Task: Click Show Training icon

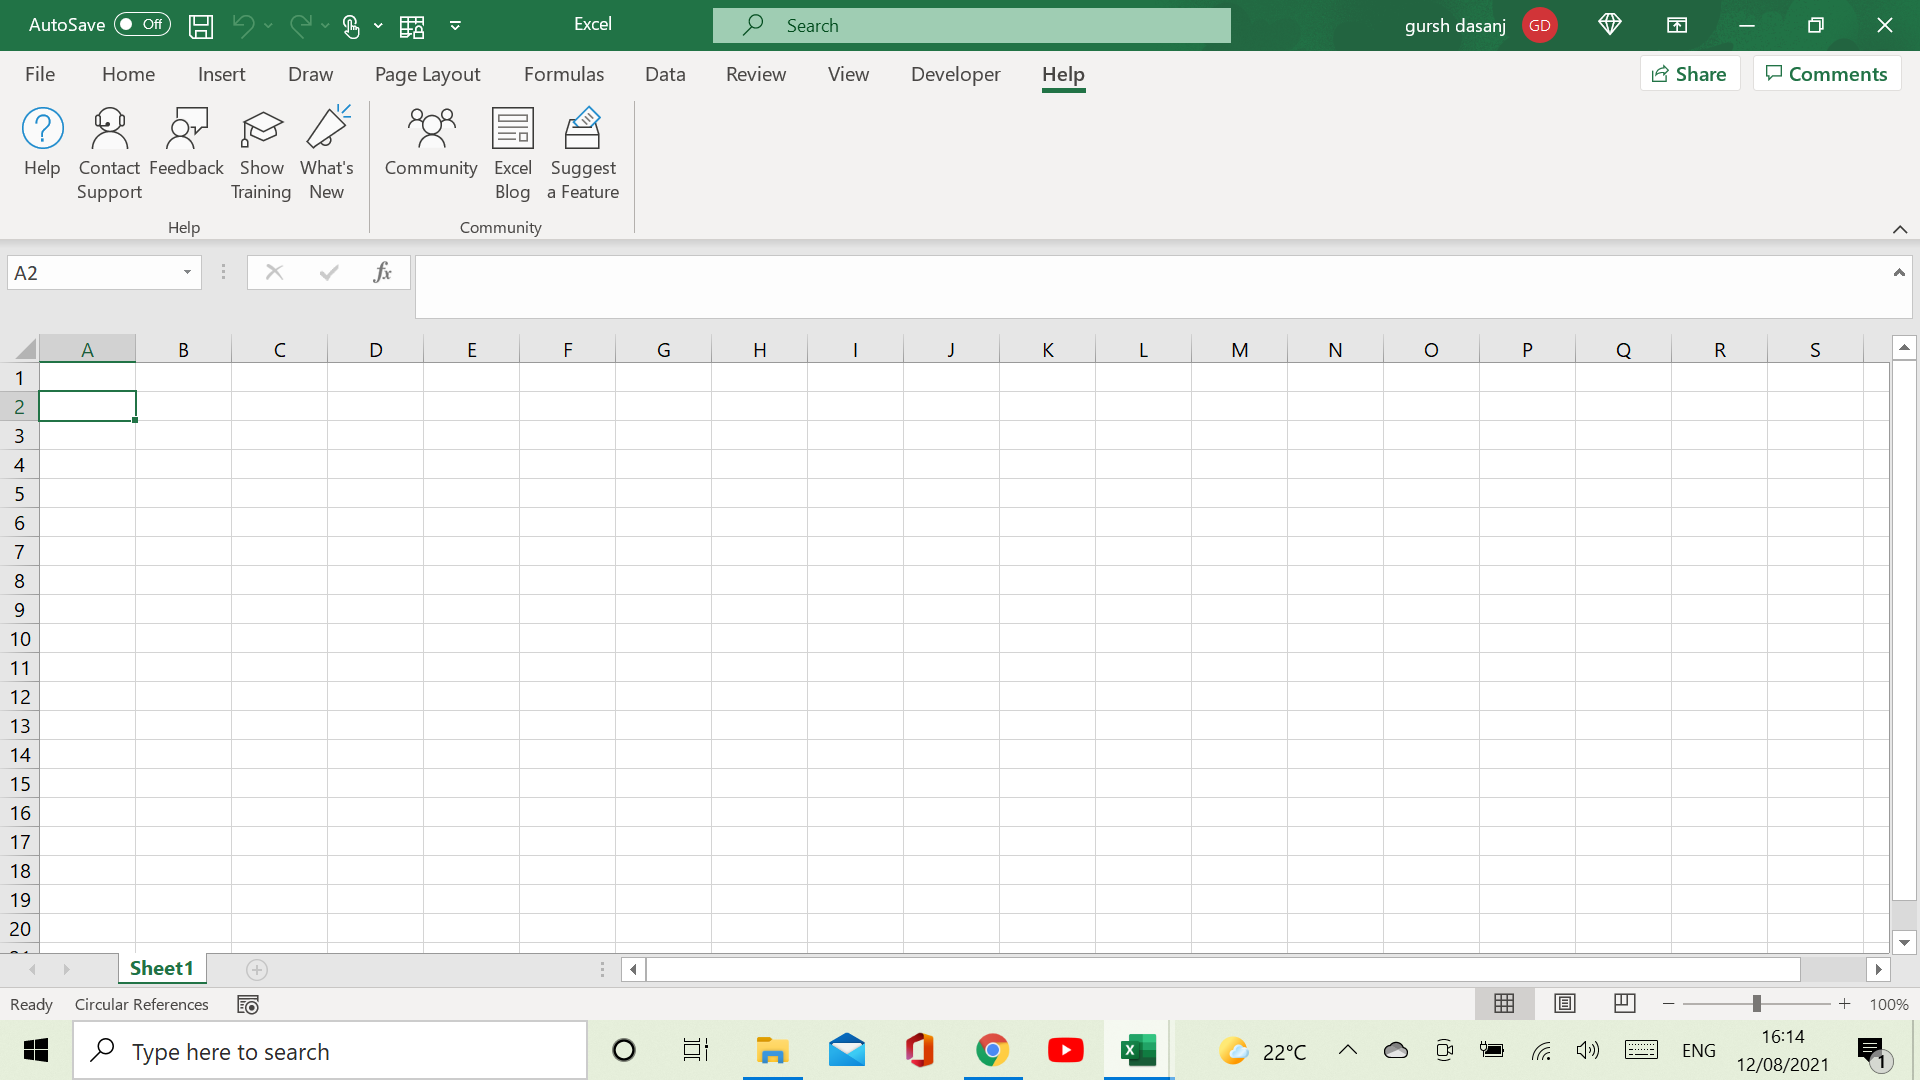Action: 261,130
